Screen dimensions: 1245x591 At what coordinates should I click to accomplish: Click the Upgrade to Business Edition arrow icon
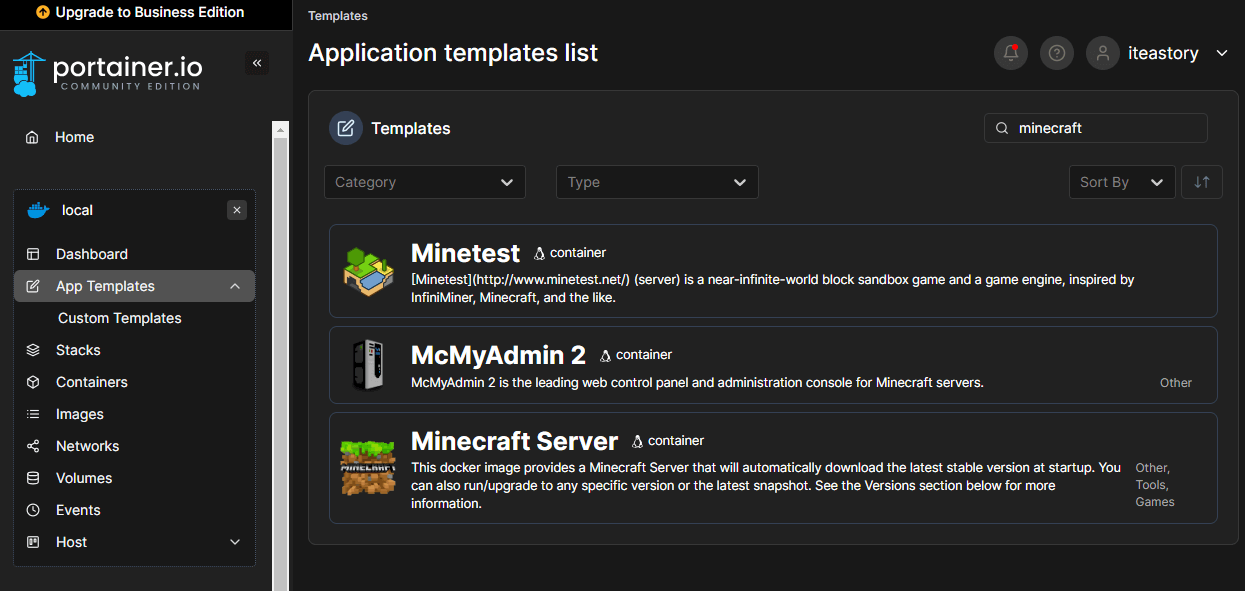click(x=42, y=13)
